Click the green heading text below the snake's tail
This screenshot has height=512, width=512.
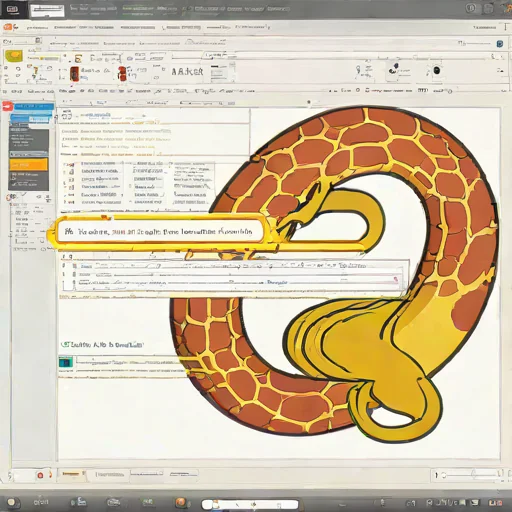pyautogui.click(x=102, y=344)
